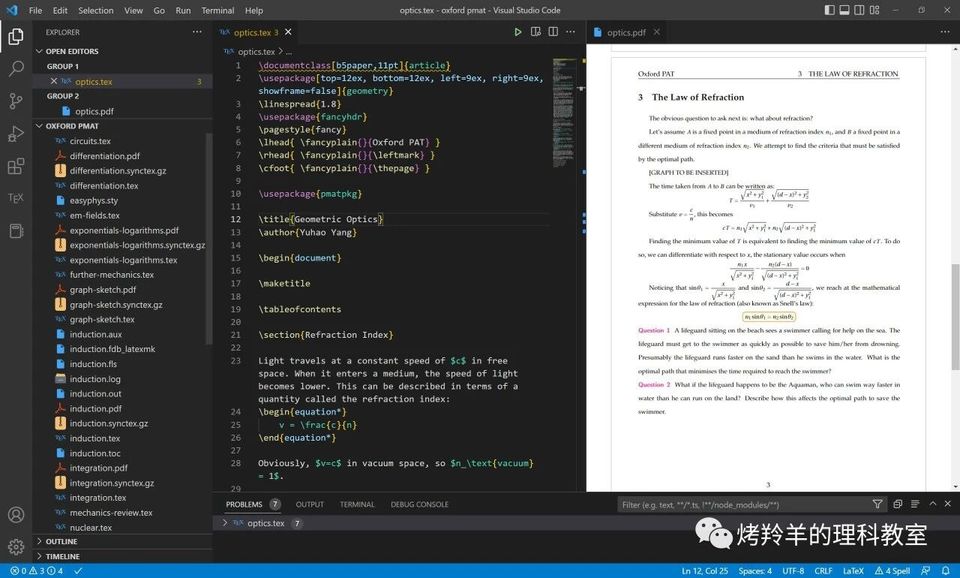
Task: Open the Terminal menu
Action: (218, 10)
